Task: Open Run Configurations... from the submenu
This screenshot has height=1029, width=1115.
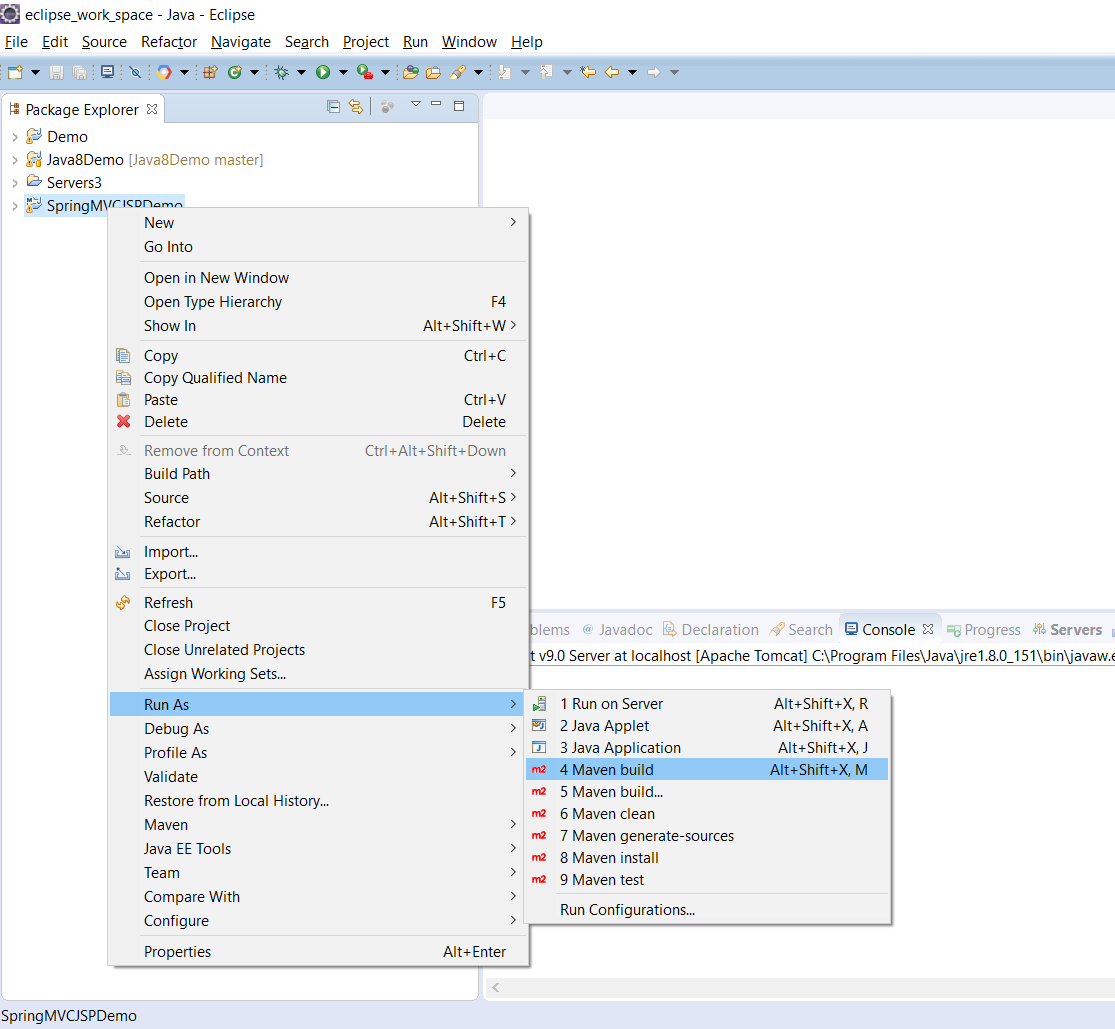Action: click(627, 910)
